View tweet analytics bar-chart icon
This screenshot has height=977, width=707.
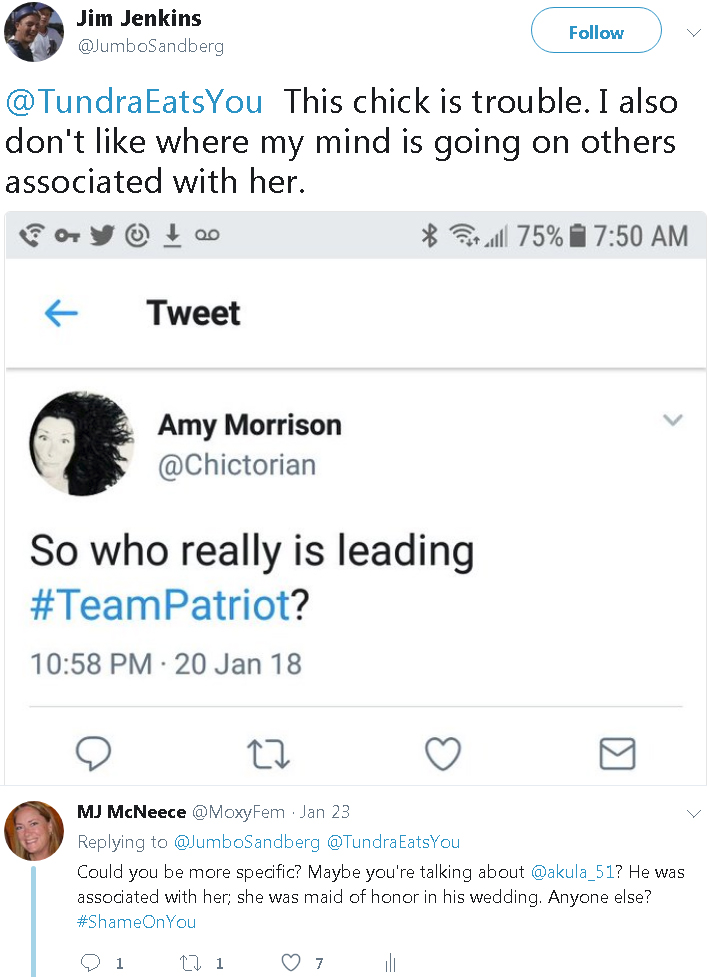pos(390,963)
